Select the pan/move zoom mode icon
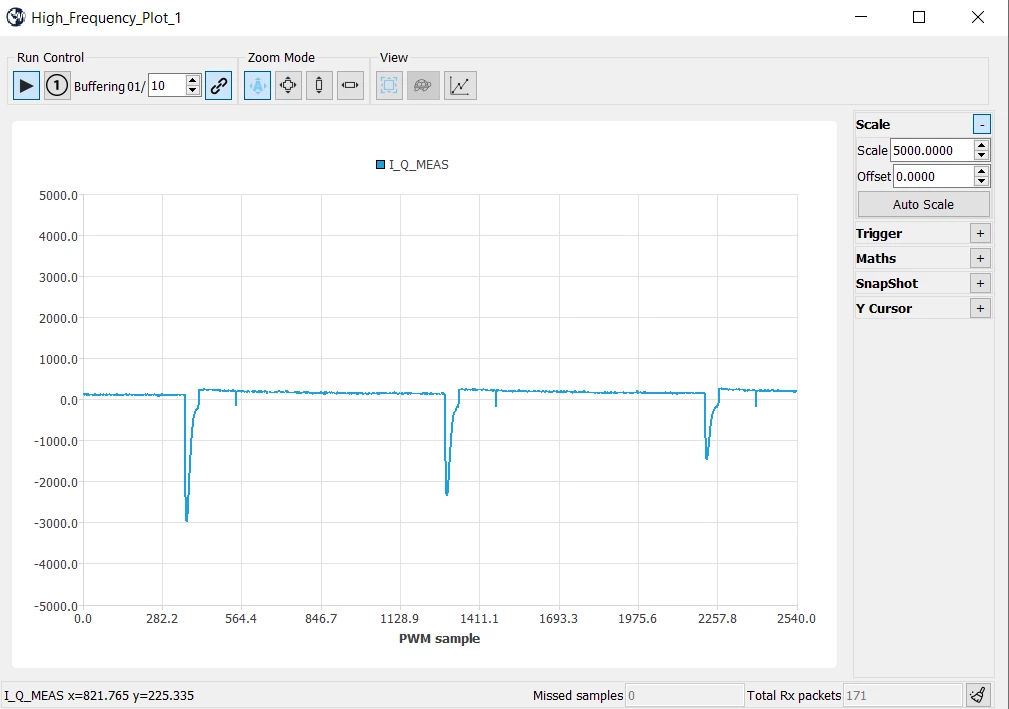Image resolution: width=1009 pixels, height=709 pixels. pyautogui.click(x=288, y=86)
